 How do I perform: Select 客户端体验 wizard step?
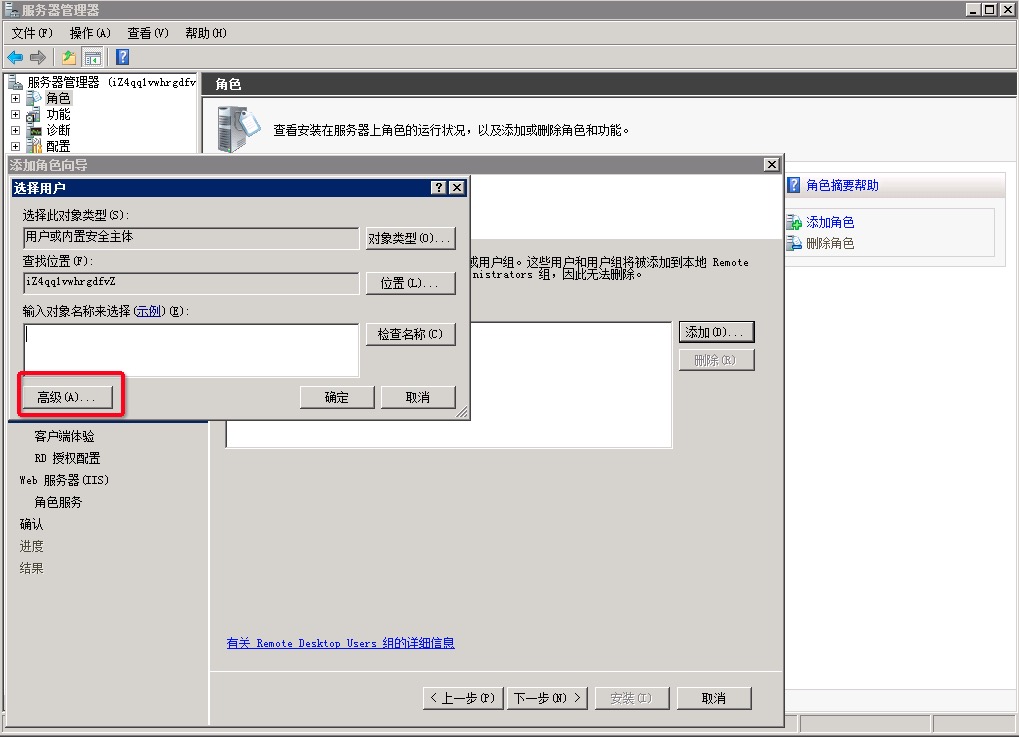coord(64,436)
